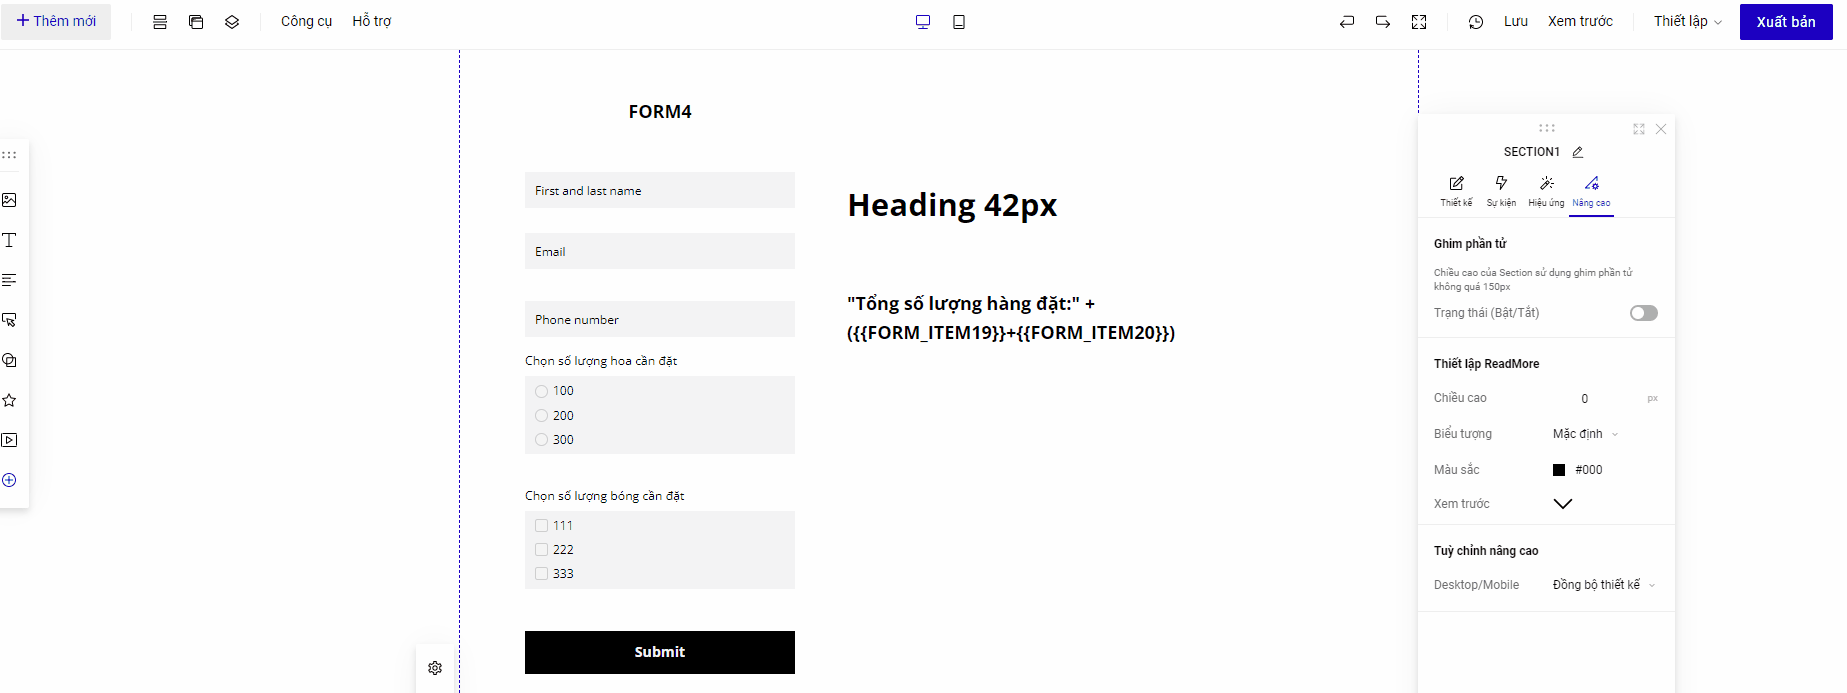The height and width of the screenshot is (693, 1847).
Task: Click the Xem trước preview link
Action: [x=1580, y=22]
